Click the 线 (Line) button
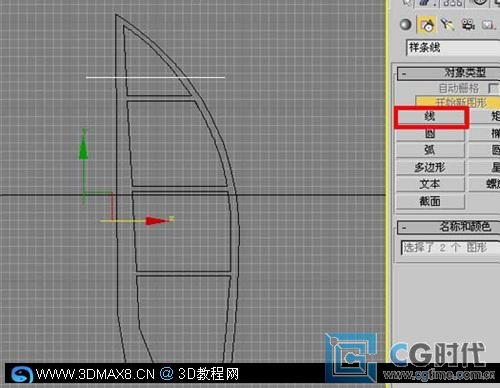This screenshot has height=388, width=500. pyautogui.click(x=431, y=117)
